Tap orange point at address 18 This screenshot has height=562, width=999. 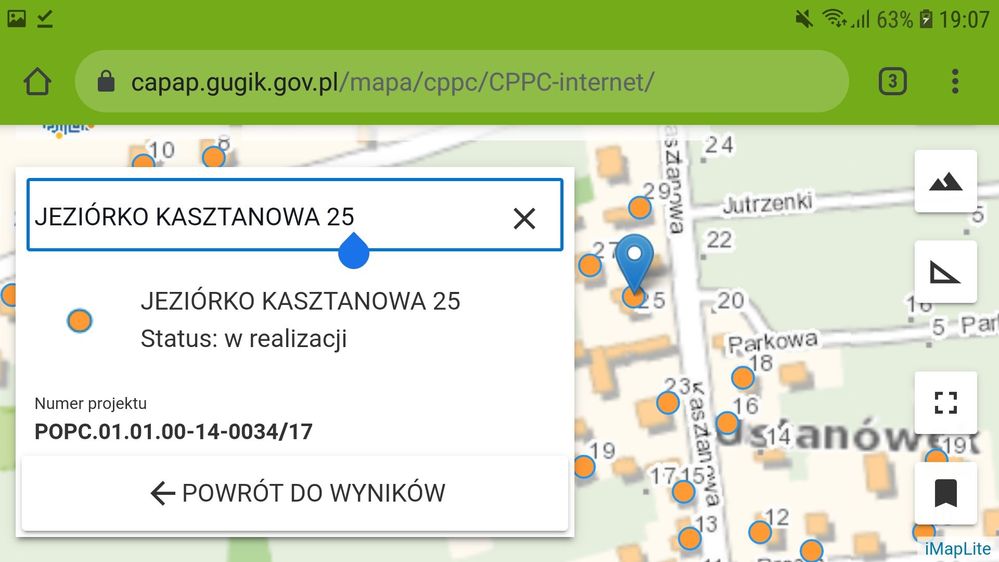tap(742, 378)
